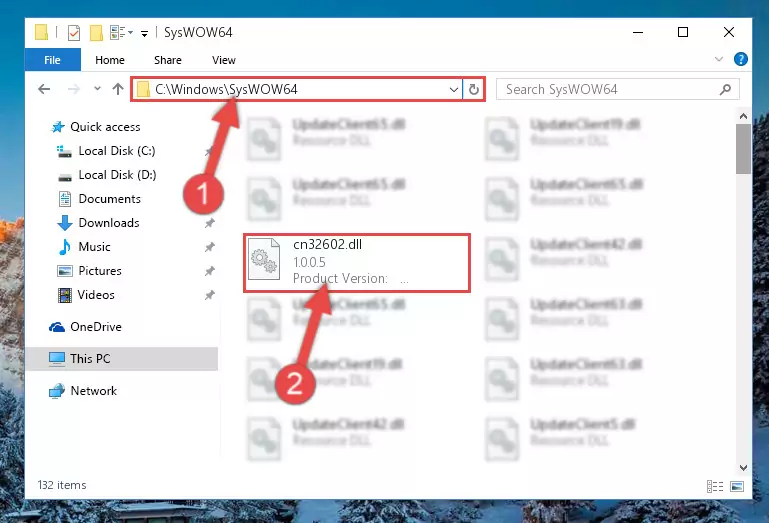Click the search magnifier icon

pos(725,89)
